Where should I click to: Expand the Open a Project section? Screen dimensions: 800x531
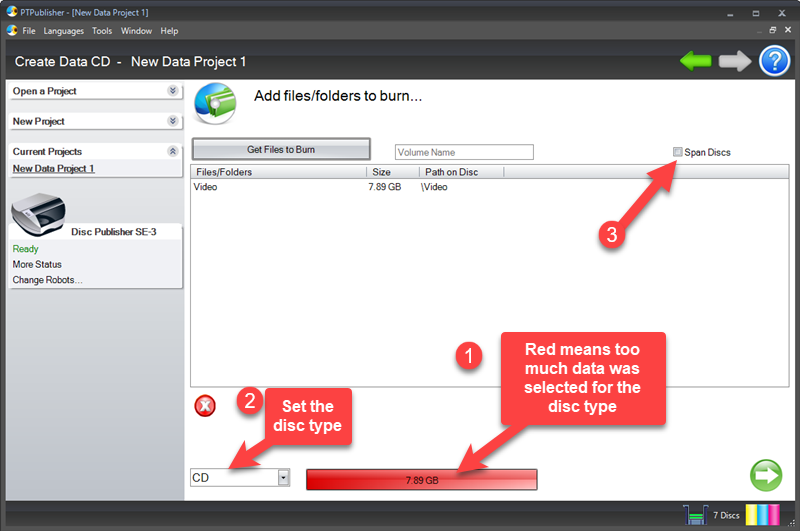[173, 91]
